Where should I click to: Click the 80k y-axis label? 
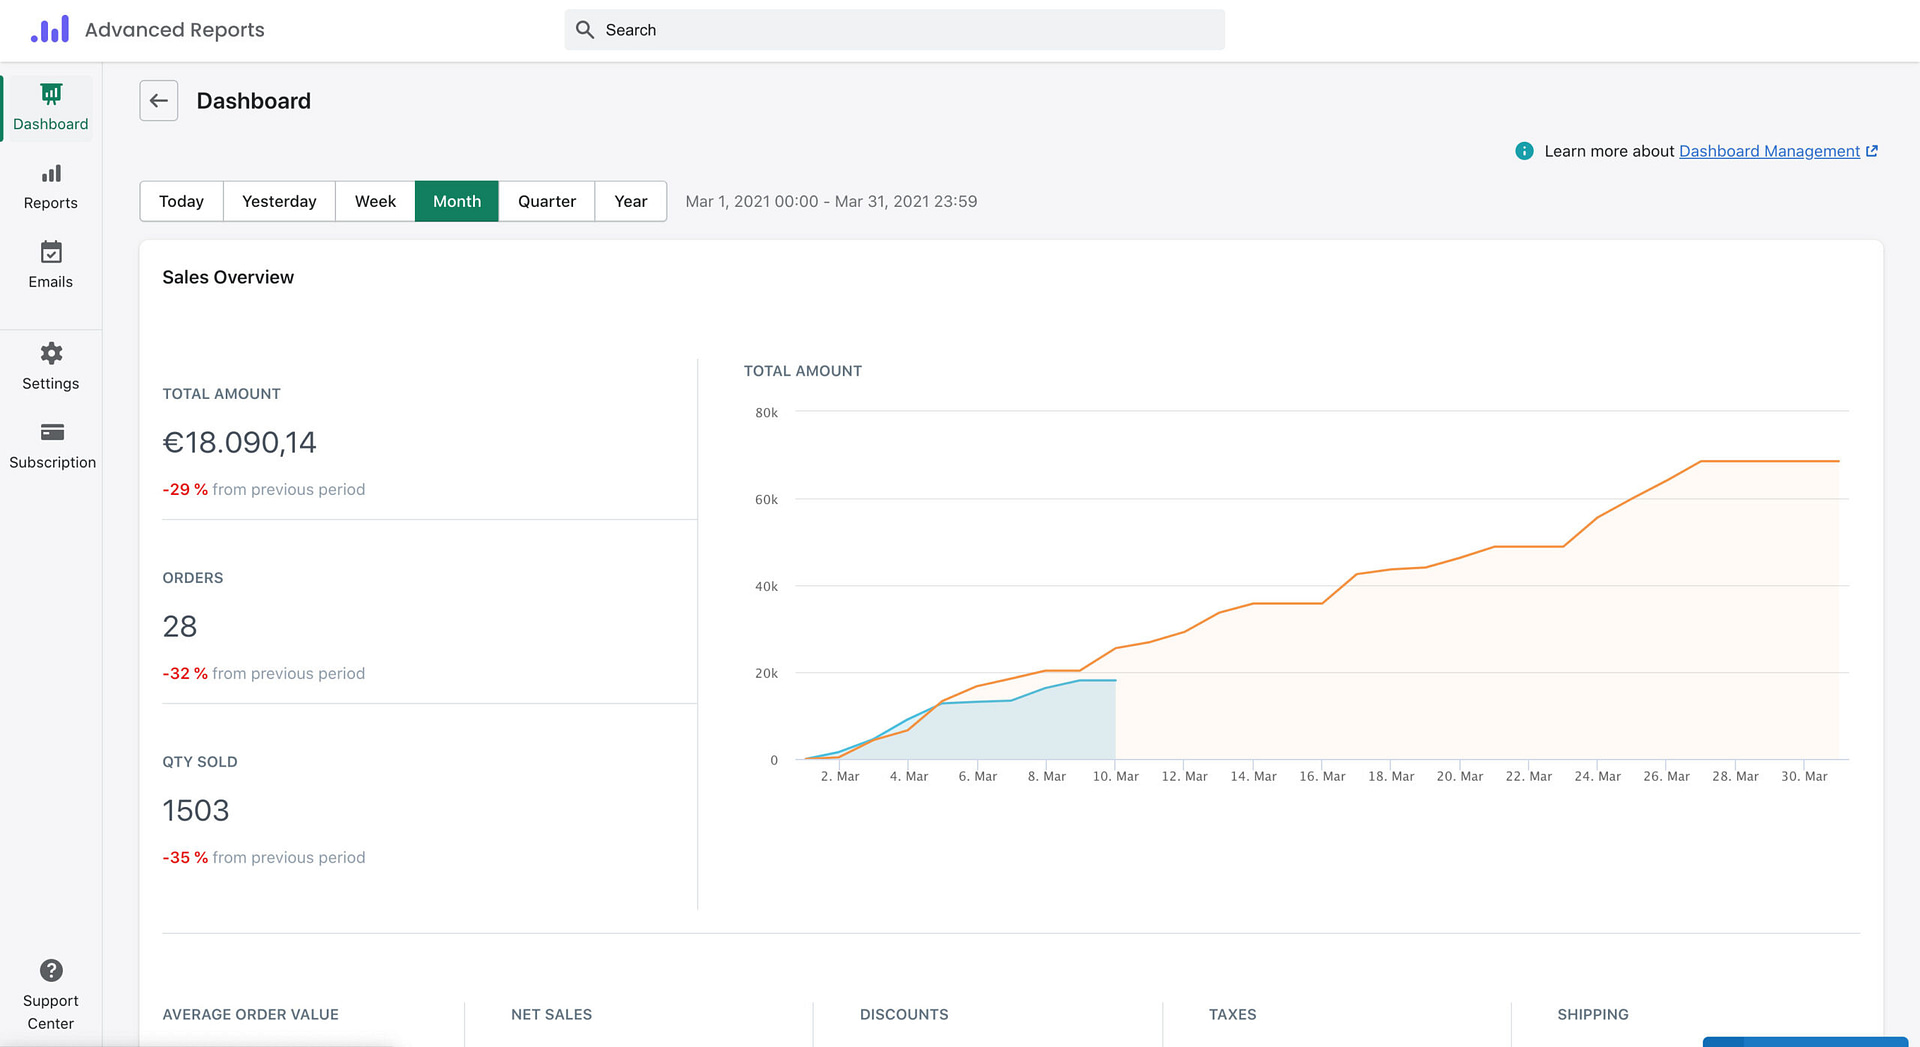coord(767,413)
